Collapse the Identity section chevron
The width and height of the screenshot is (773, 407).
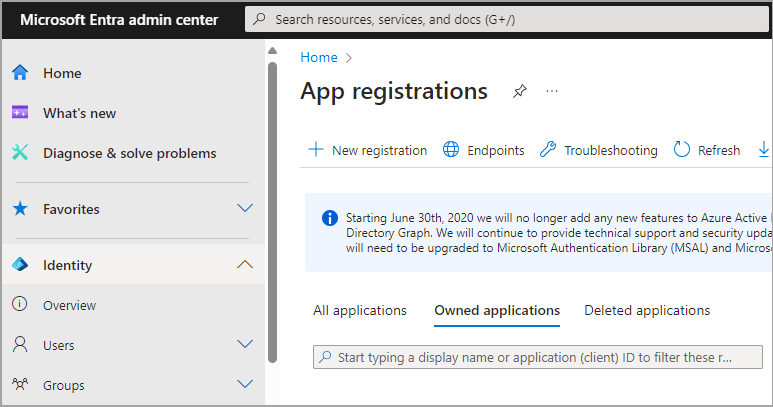[244, 265]
